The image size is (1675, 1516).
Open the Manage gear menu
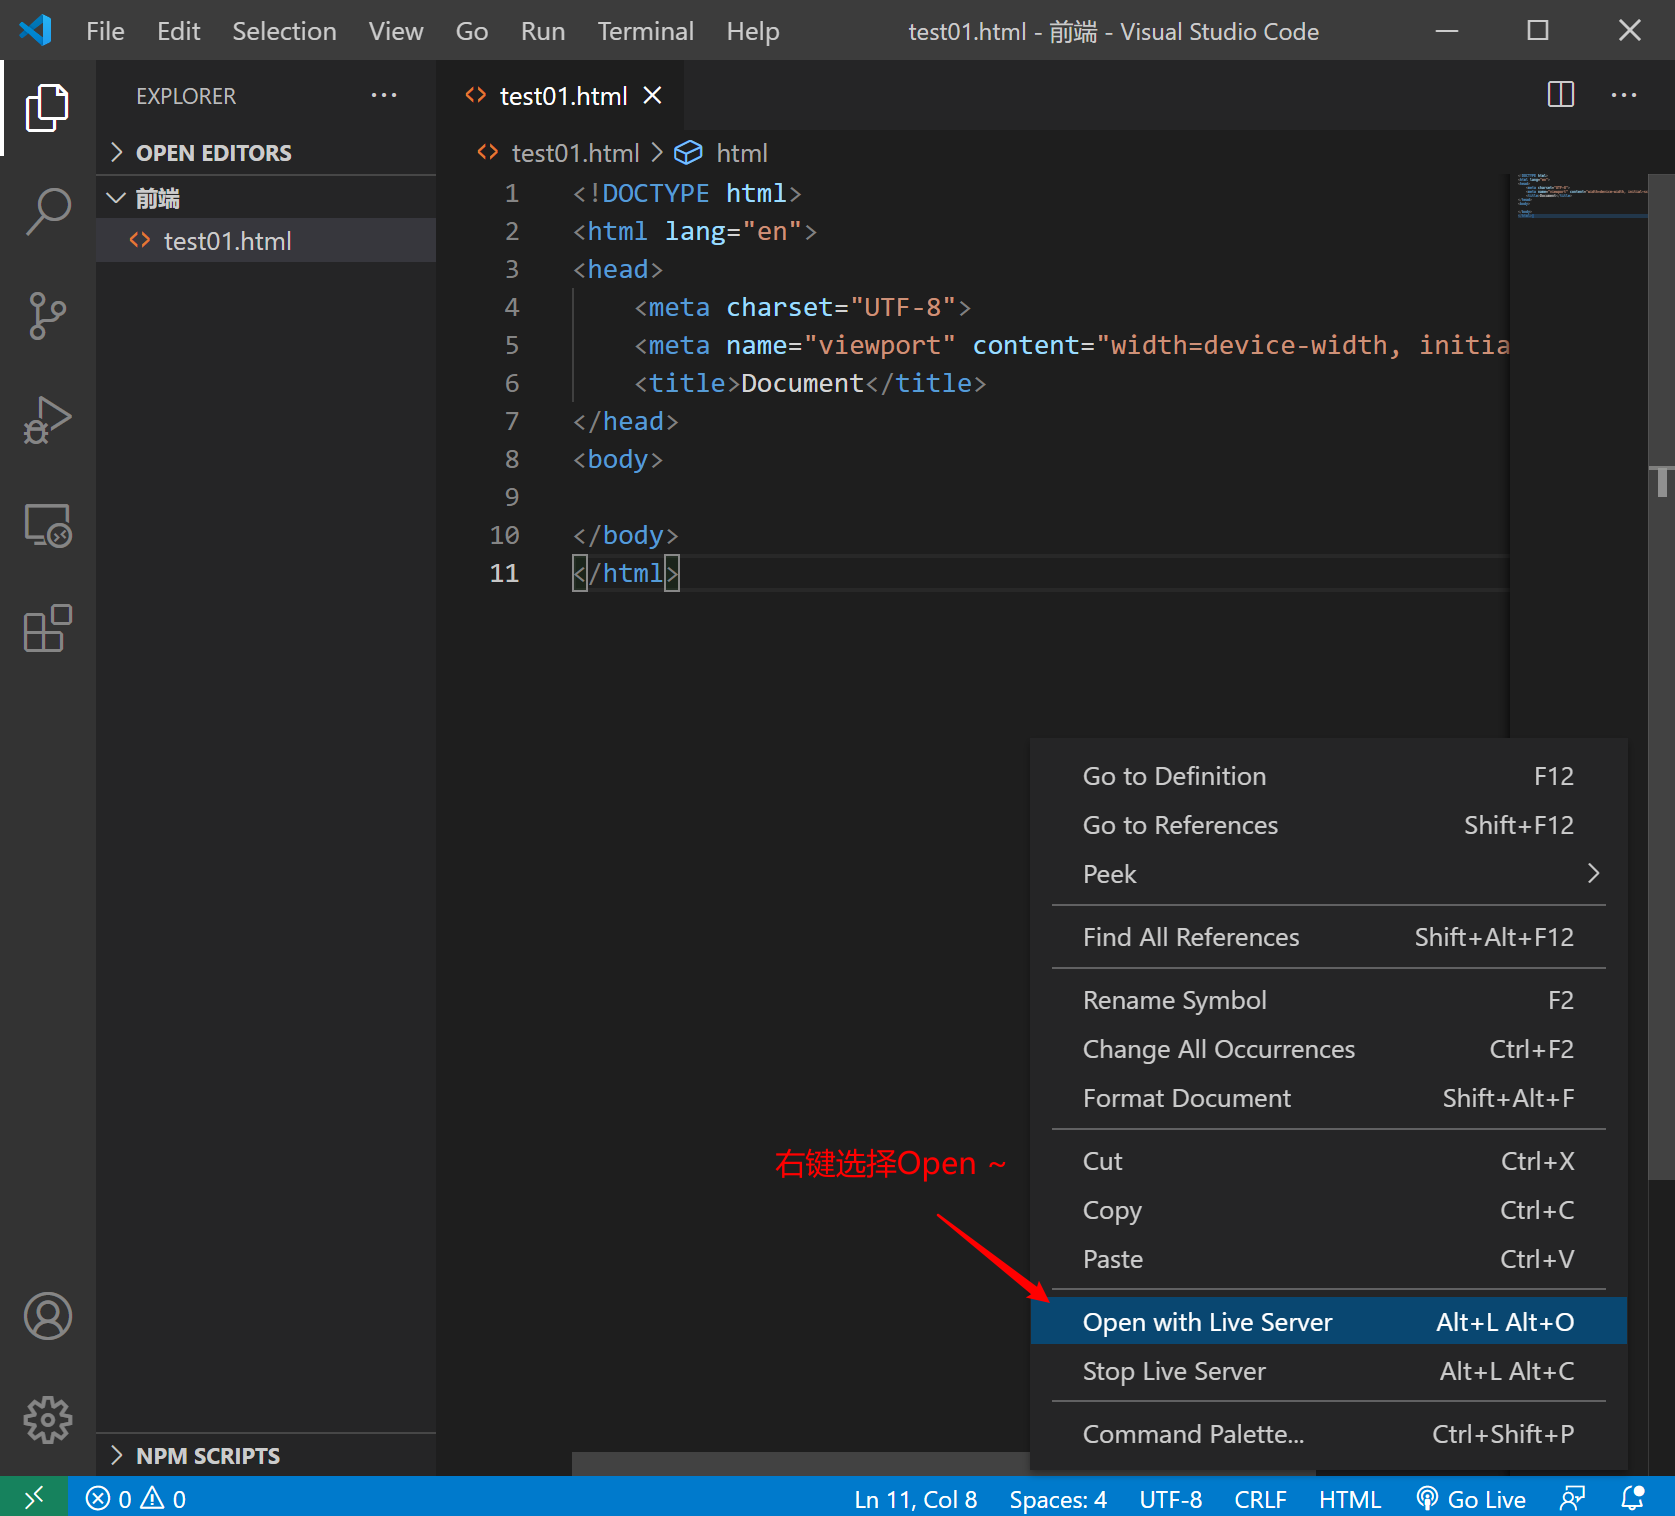point(47,1420)
